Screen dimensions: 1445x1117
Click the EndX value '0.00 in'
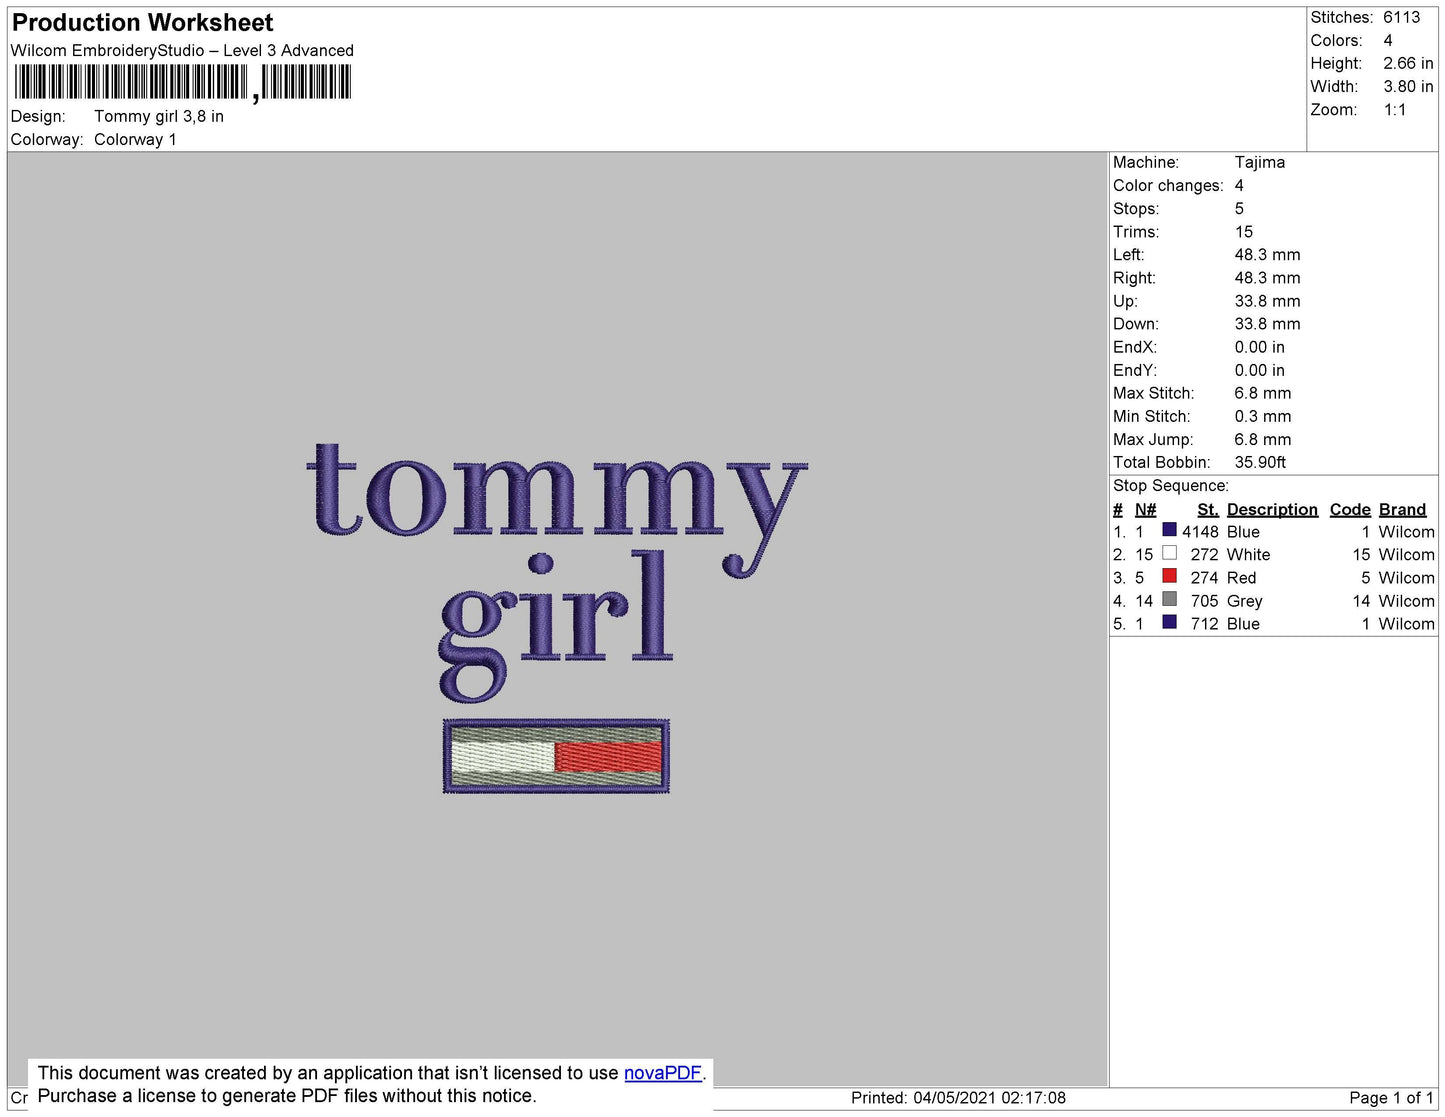pyautogui.click(x=1260, y=347)
